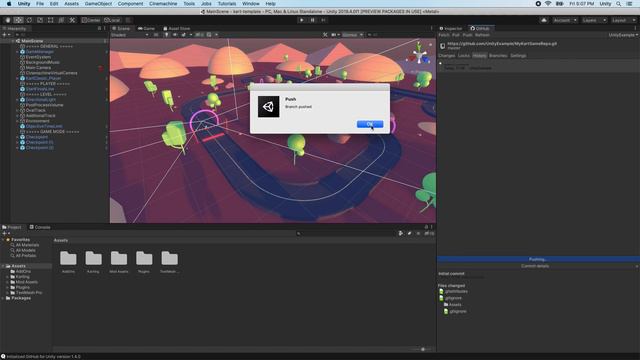Open the macOS Spotlight search icon
640x360 pixels.
(x=618, y=4)
